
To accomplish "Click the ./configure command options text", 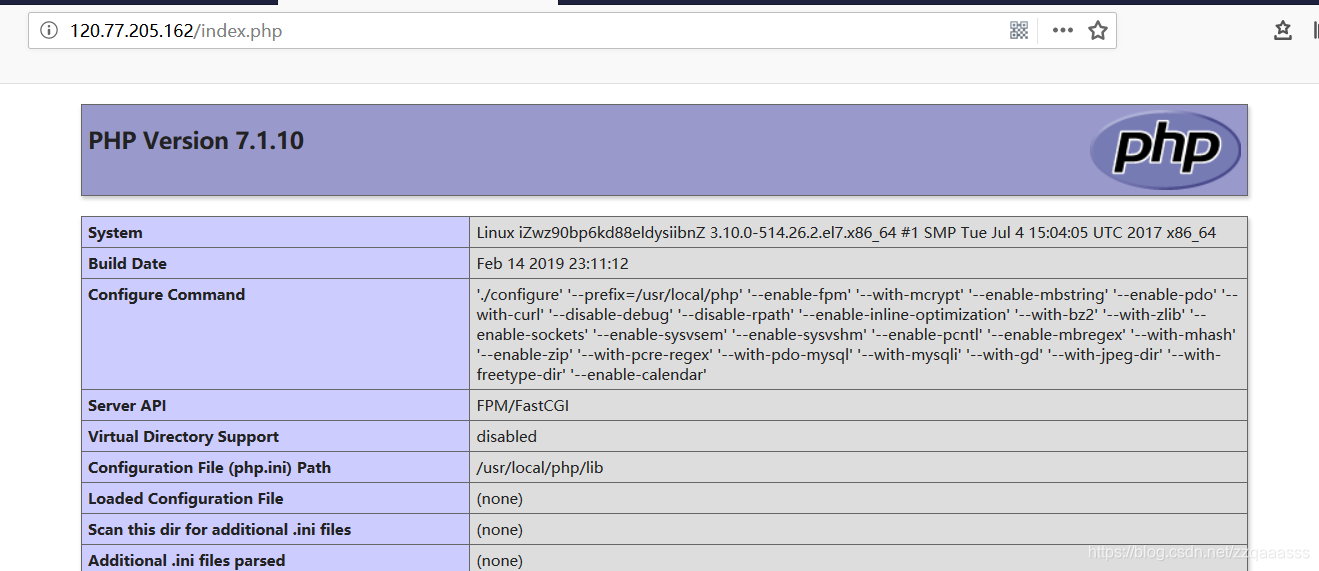I will [x=858, y=334].
